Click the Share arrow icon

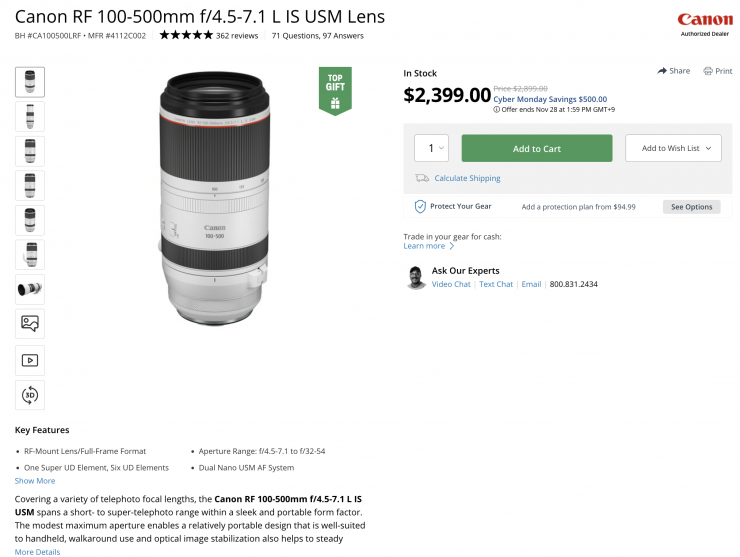(662, 71)
